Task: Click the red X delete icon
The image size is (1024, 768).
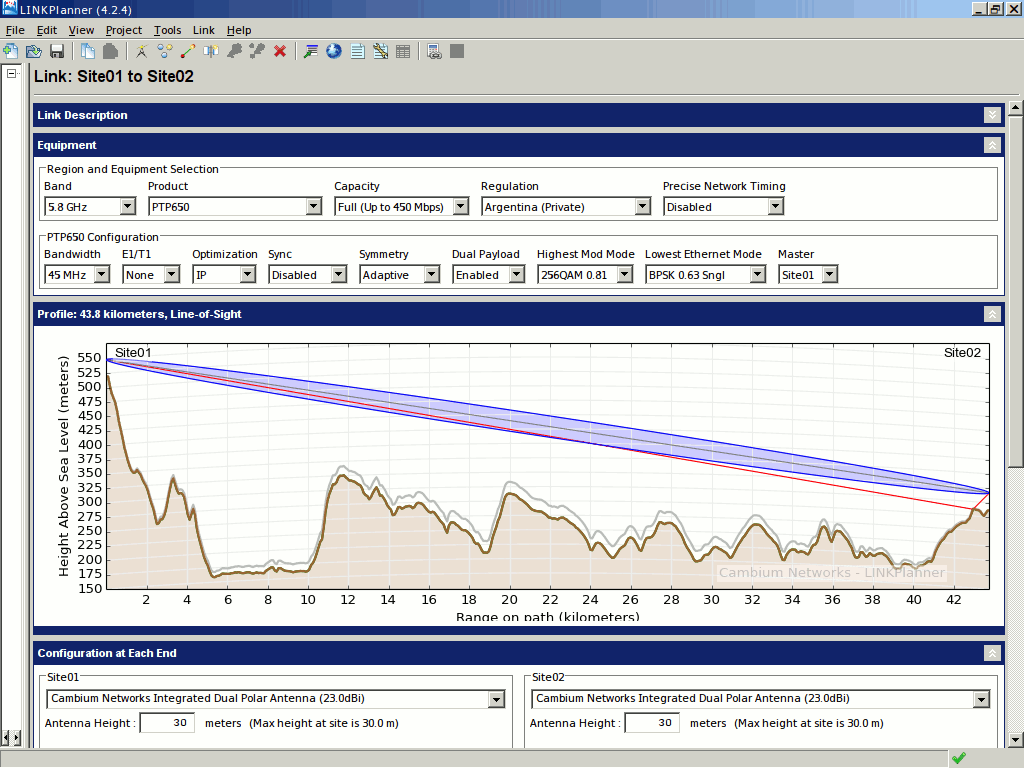Action: click(280, 51)
